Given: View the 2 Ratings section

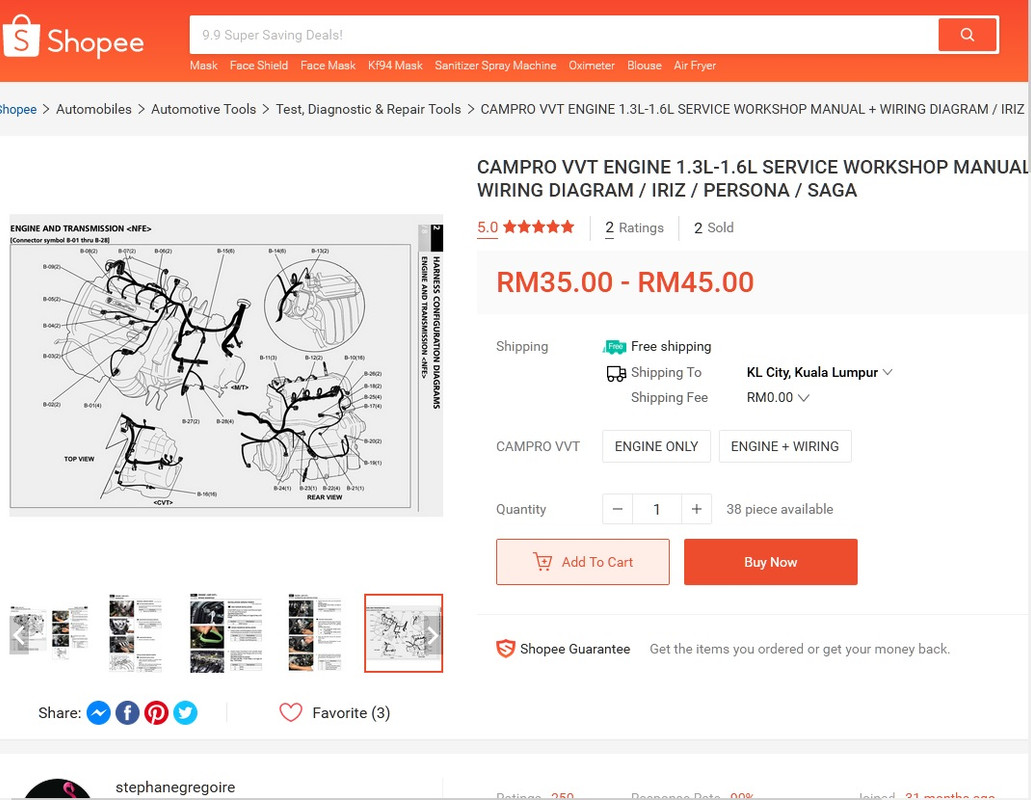Looking at the screenshot, I should pyautogui.click(x=634, y=227).
